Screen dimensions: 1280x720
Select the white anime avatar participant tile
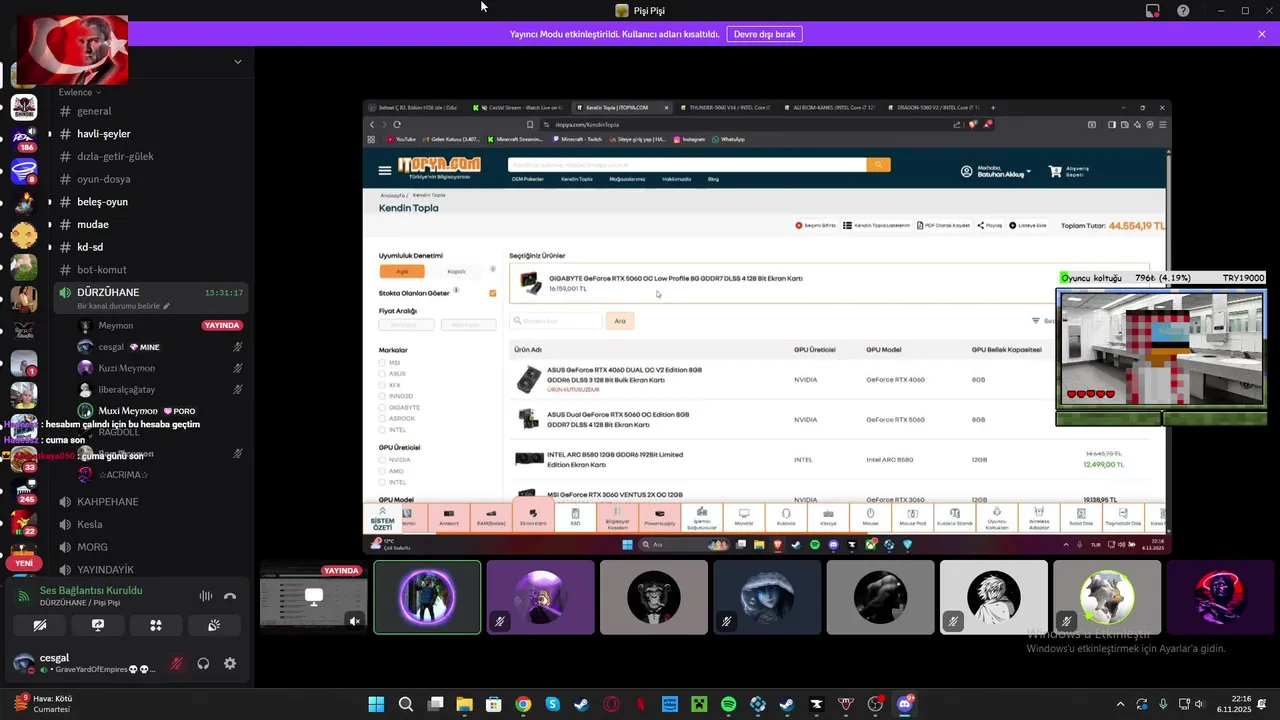click(994, 597)
